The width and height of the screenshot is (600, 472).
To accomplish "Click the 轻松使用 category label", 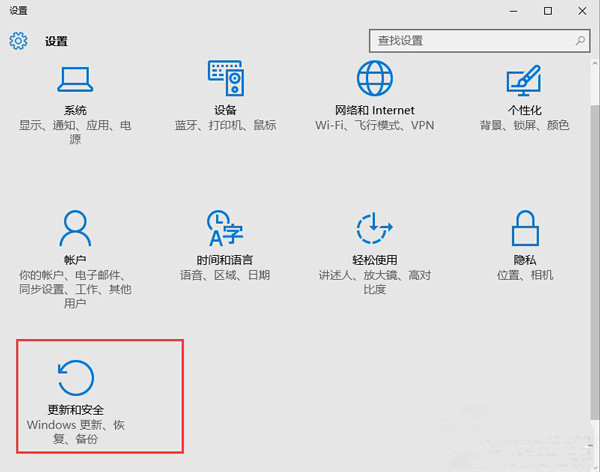I will [375, 260].
